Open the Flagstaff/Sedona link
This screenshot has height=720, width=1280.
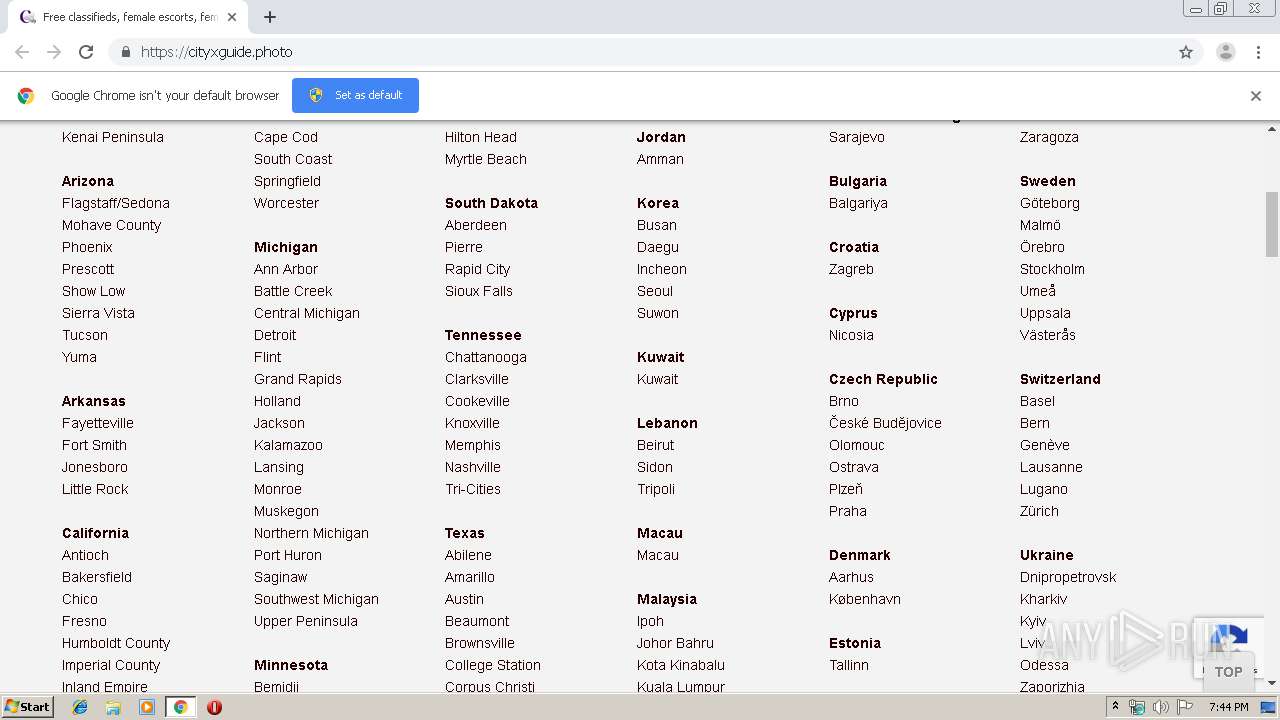[116, 203]
